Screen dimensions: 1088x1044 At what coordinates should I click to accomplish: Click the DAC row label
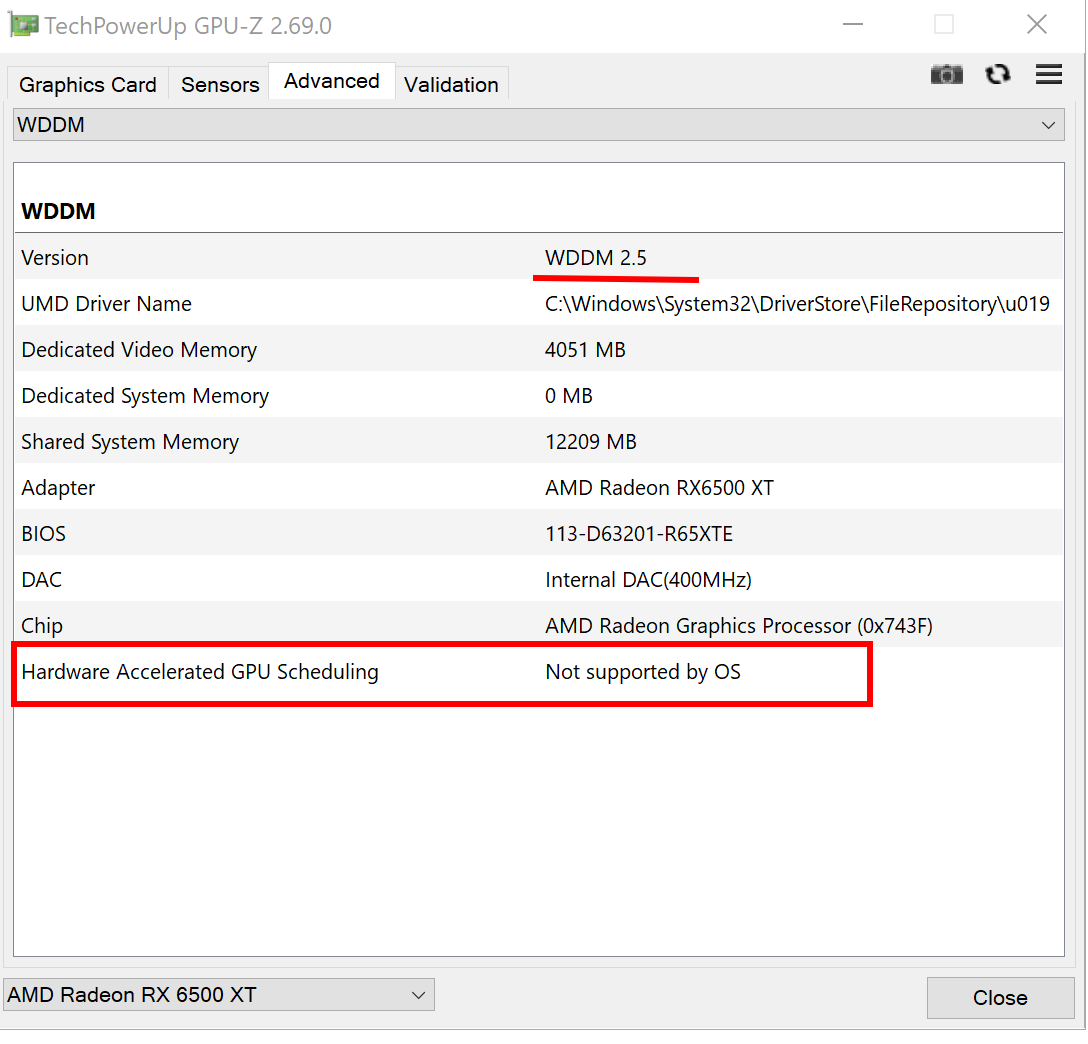click(42, 579)
